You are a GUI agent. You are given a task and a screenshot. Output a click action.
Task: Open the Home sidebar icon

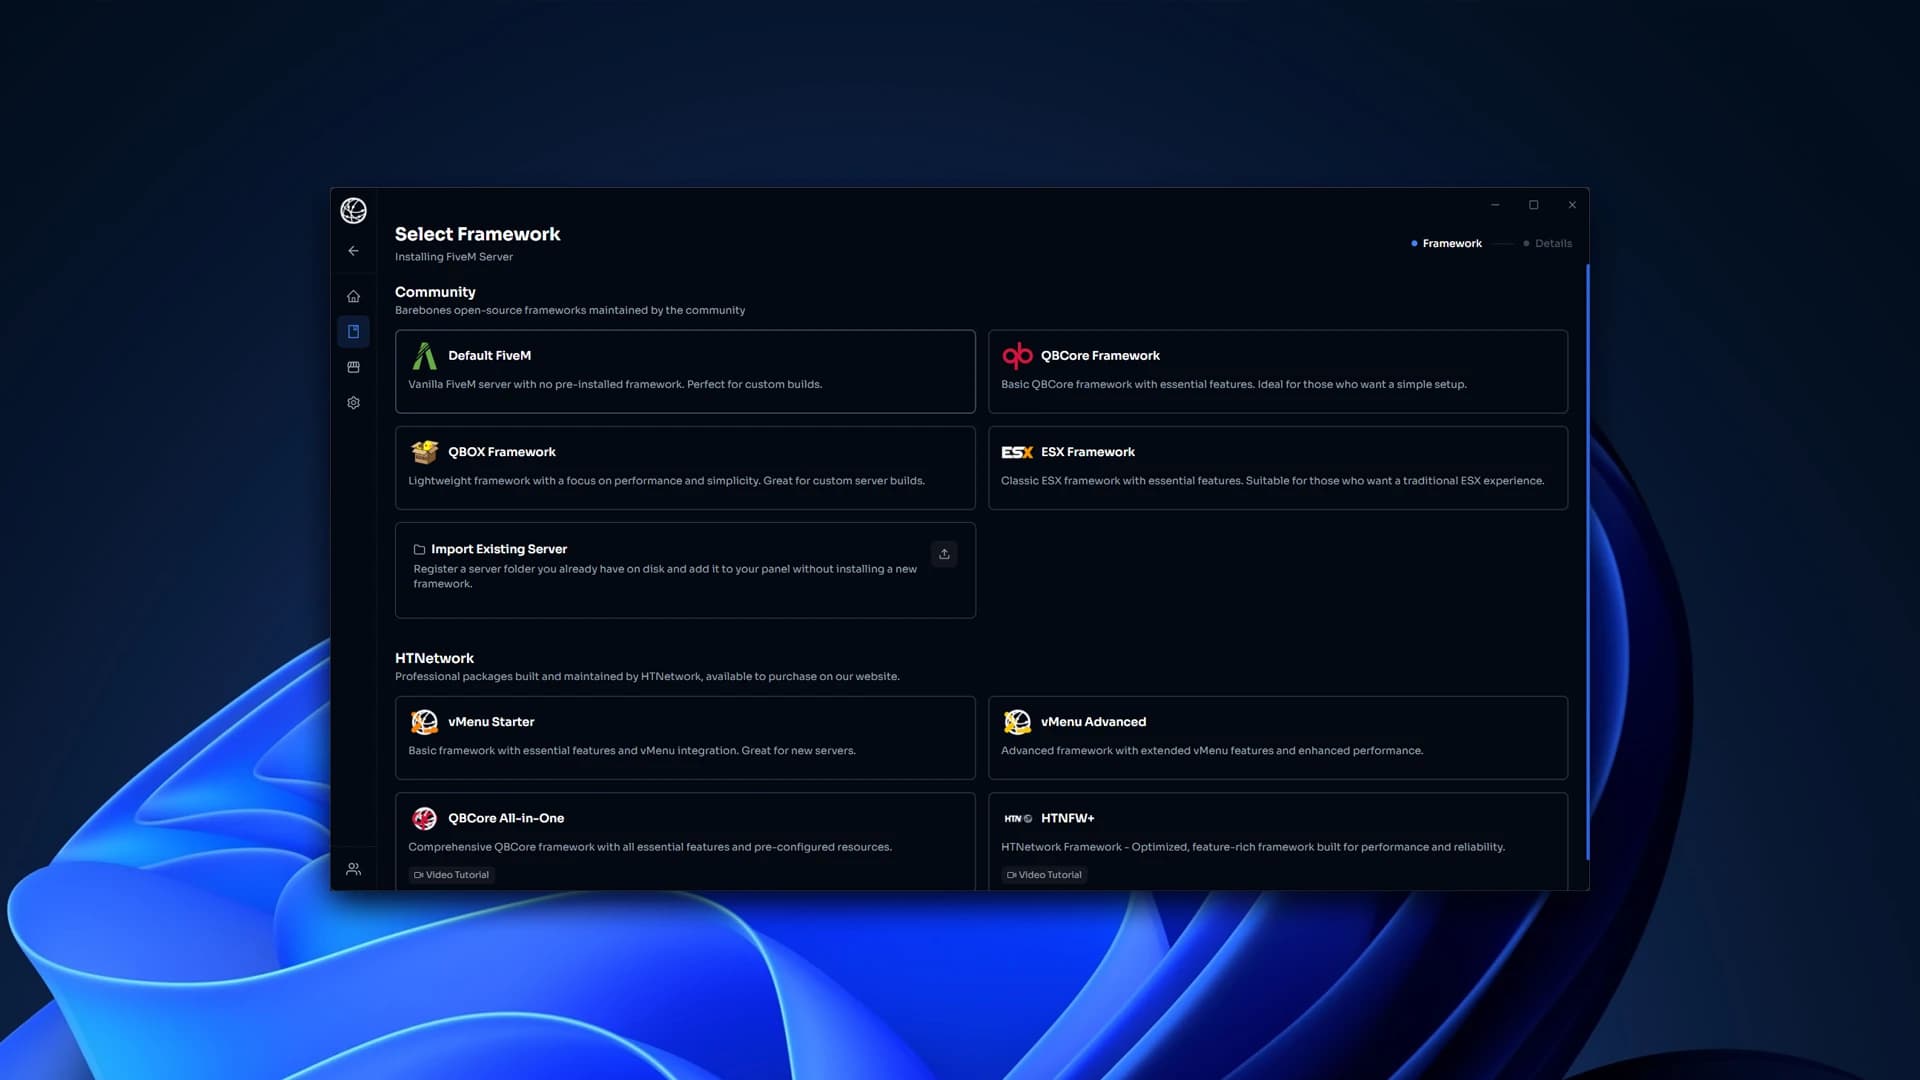(x=353, y=296)
